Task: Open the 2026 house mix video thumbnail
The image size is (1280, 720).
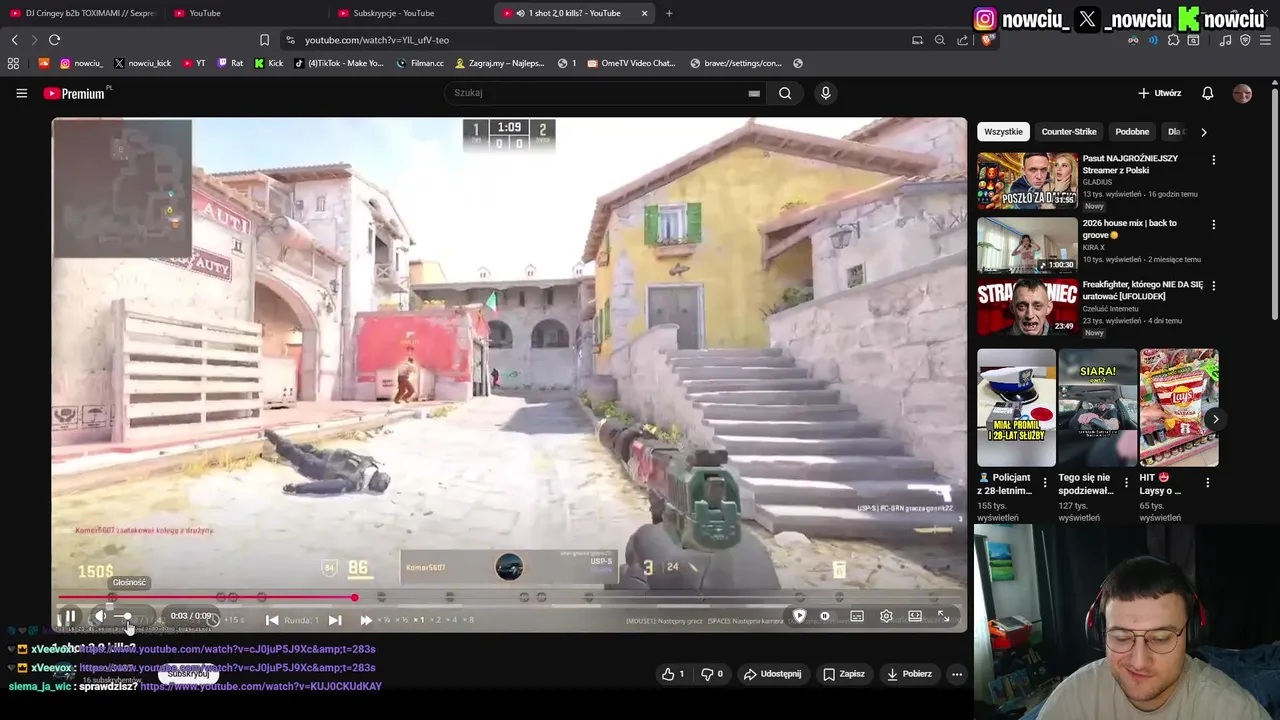Action: [x=1027, y=245]
